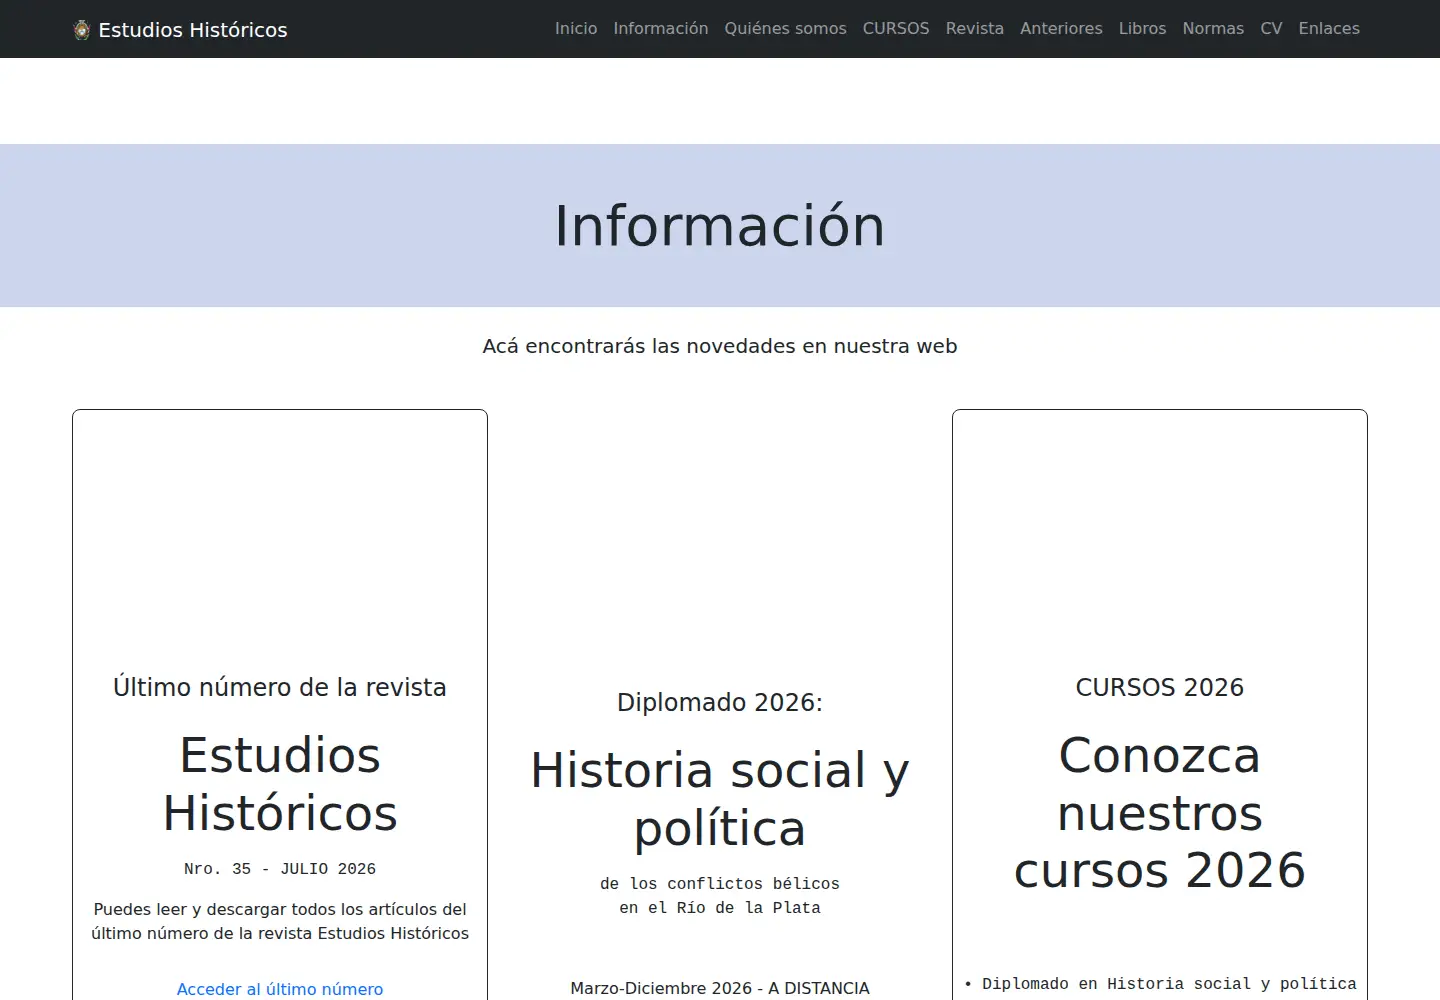
Task: Click the 'Nro. 35 - JULIO 2026' text
Action: (280, 869)
